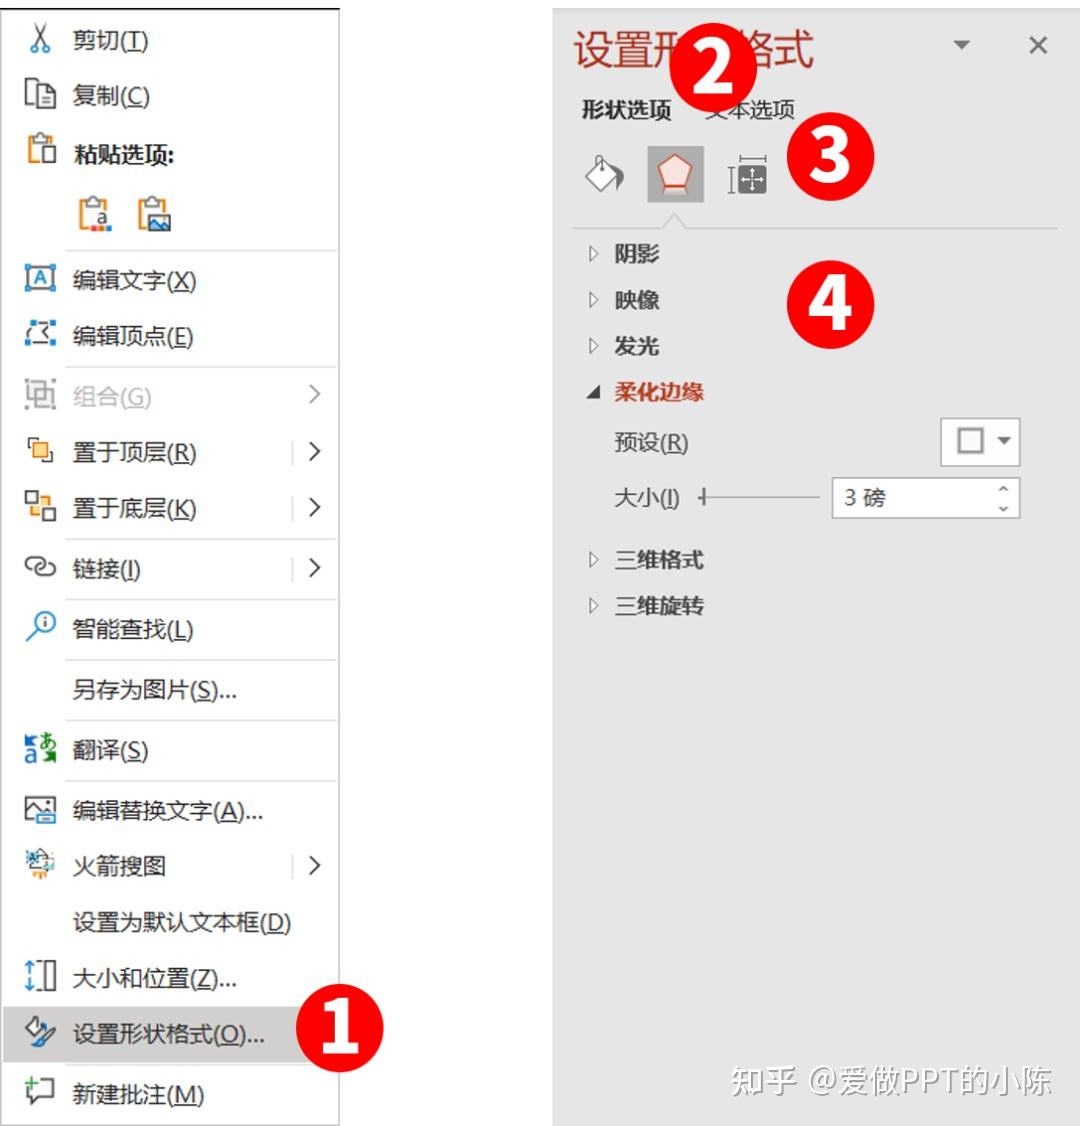Select the Effects pentagon icon
Screen dimensions: 1080x1126
point(675,175)
